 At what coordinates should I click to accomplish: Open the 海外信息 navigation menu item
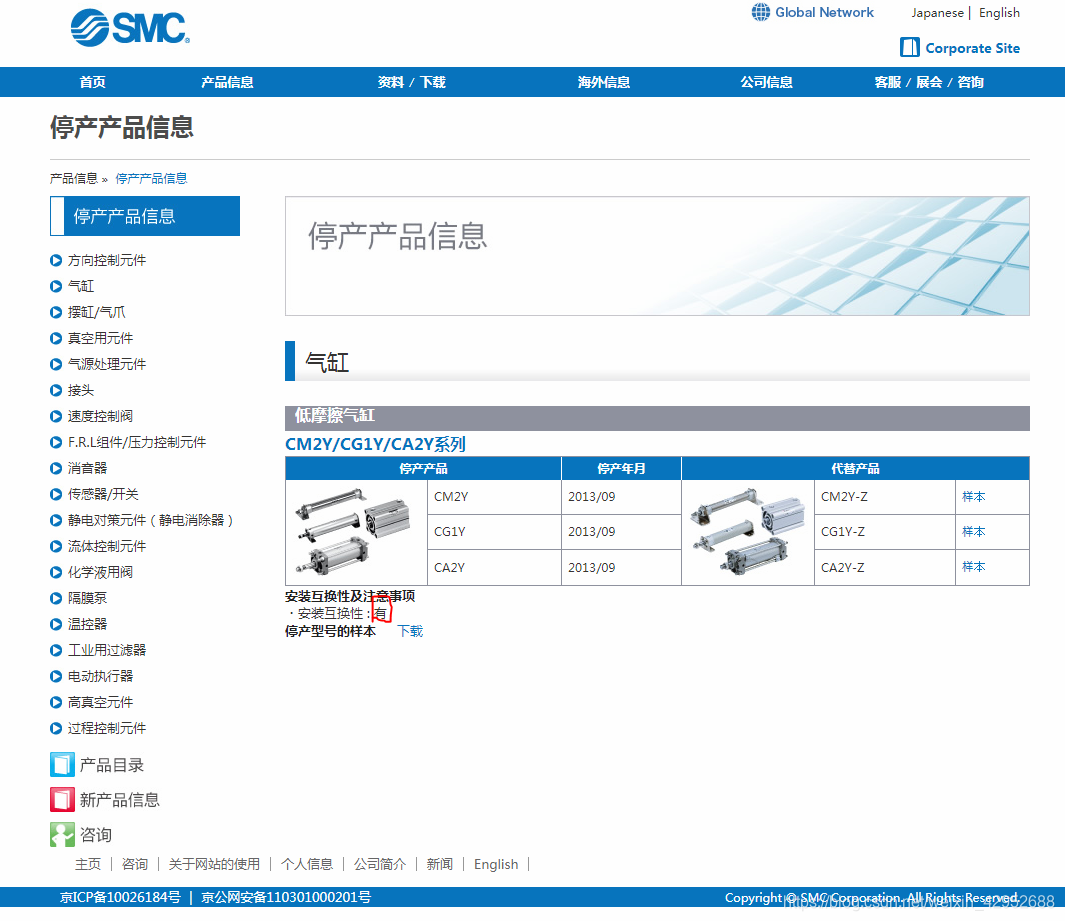point(604,82)
